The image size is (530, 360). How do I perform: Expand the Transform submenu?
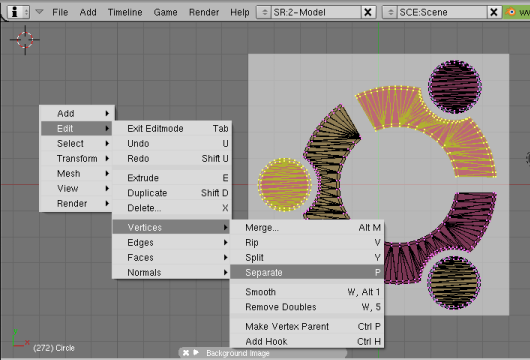click(77, 159)
